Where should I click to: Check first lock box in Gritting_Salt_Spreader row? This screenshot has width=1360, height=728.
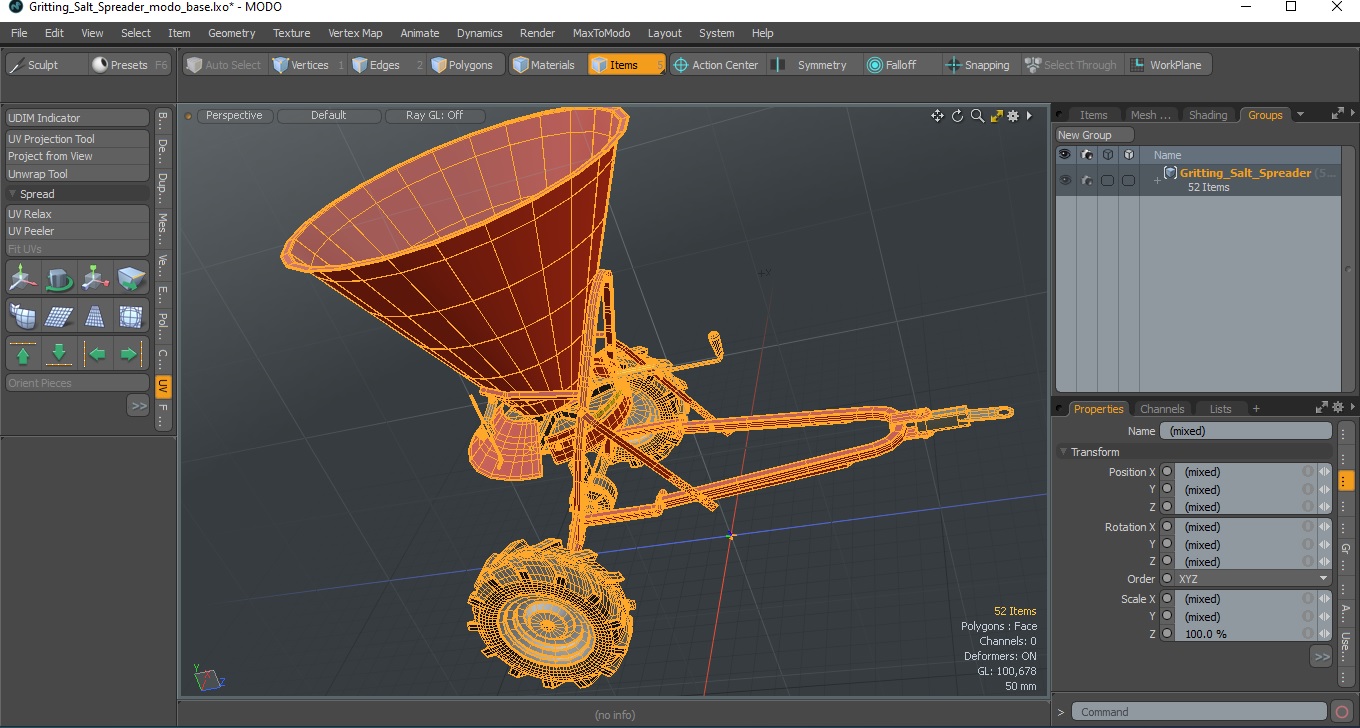click(x=1107, y=180)
